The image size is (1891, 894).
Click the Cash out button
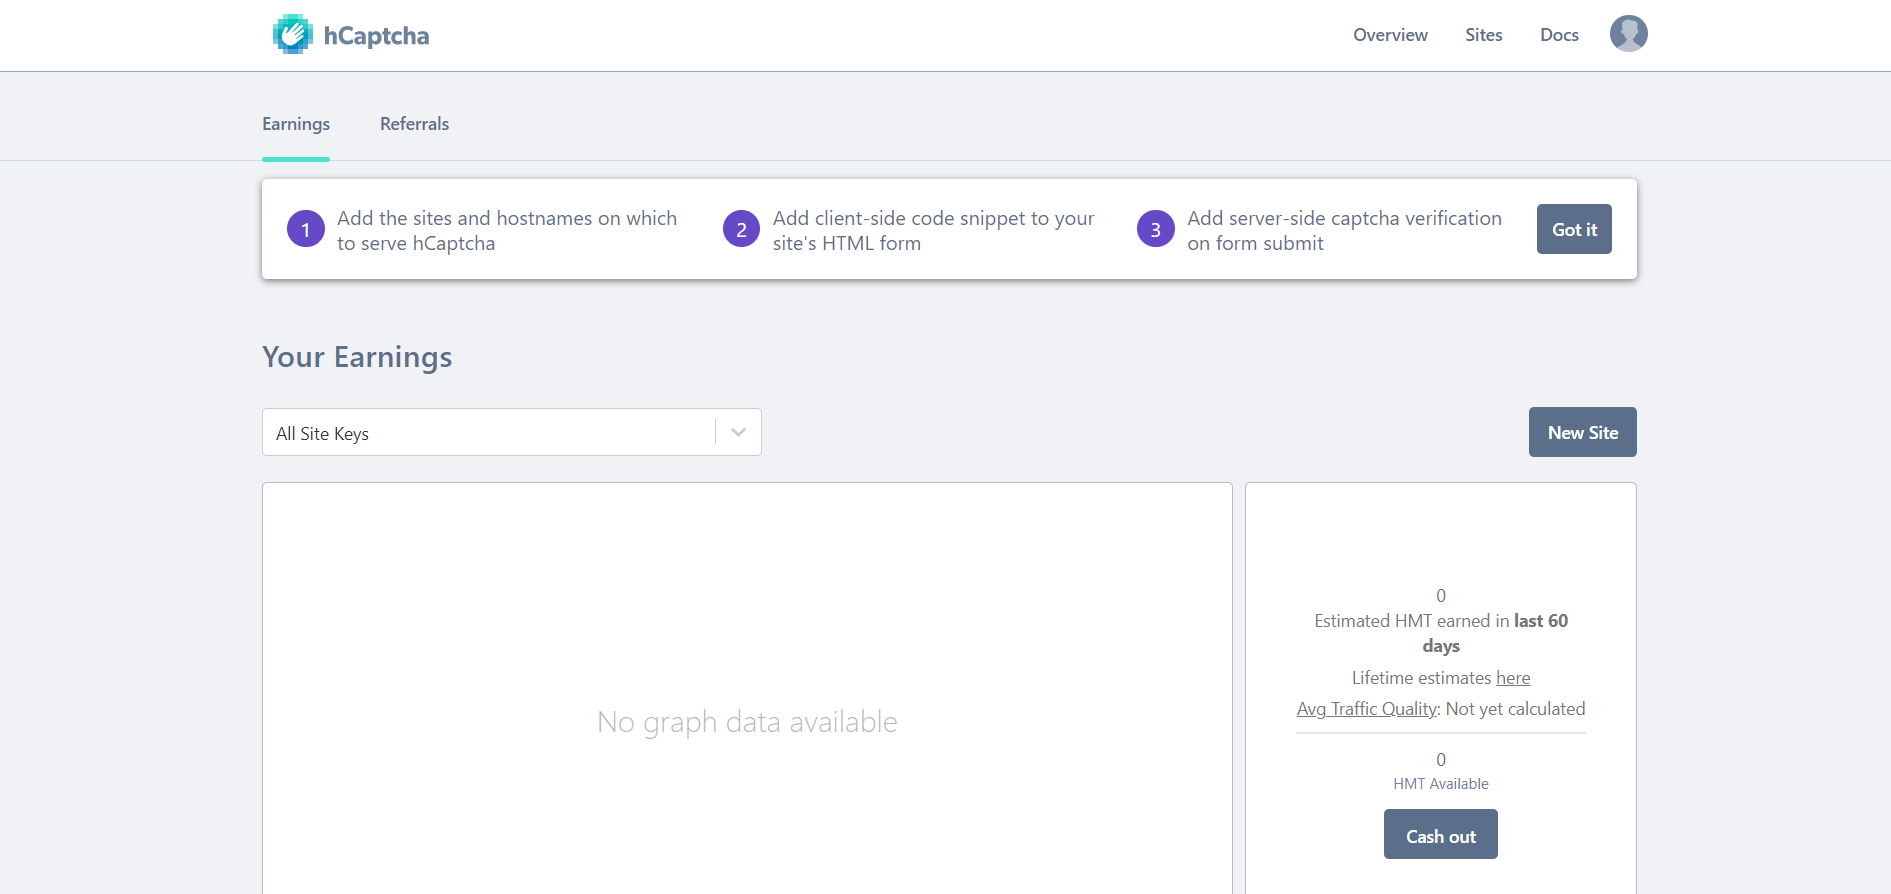pos(1440,835)
